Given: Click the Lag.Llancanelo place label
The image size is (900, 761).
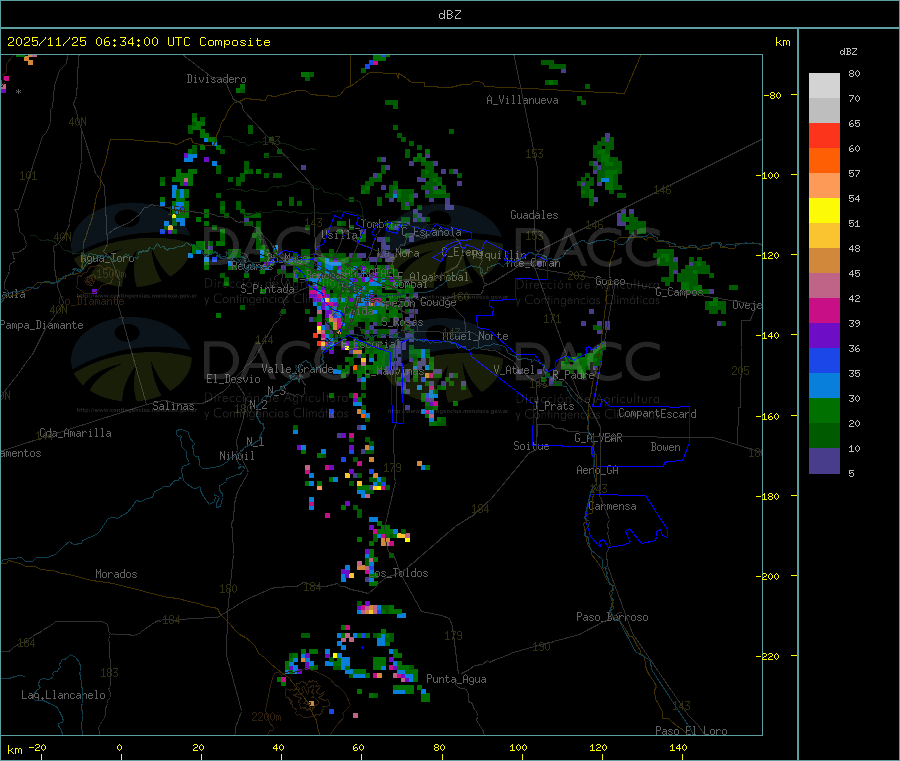Looking at the screenshot, I should [63, 695].
